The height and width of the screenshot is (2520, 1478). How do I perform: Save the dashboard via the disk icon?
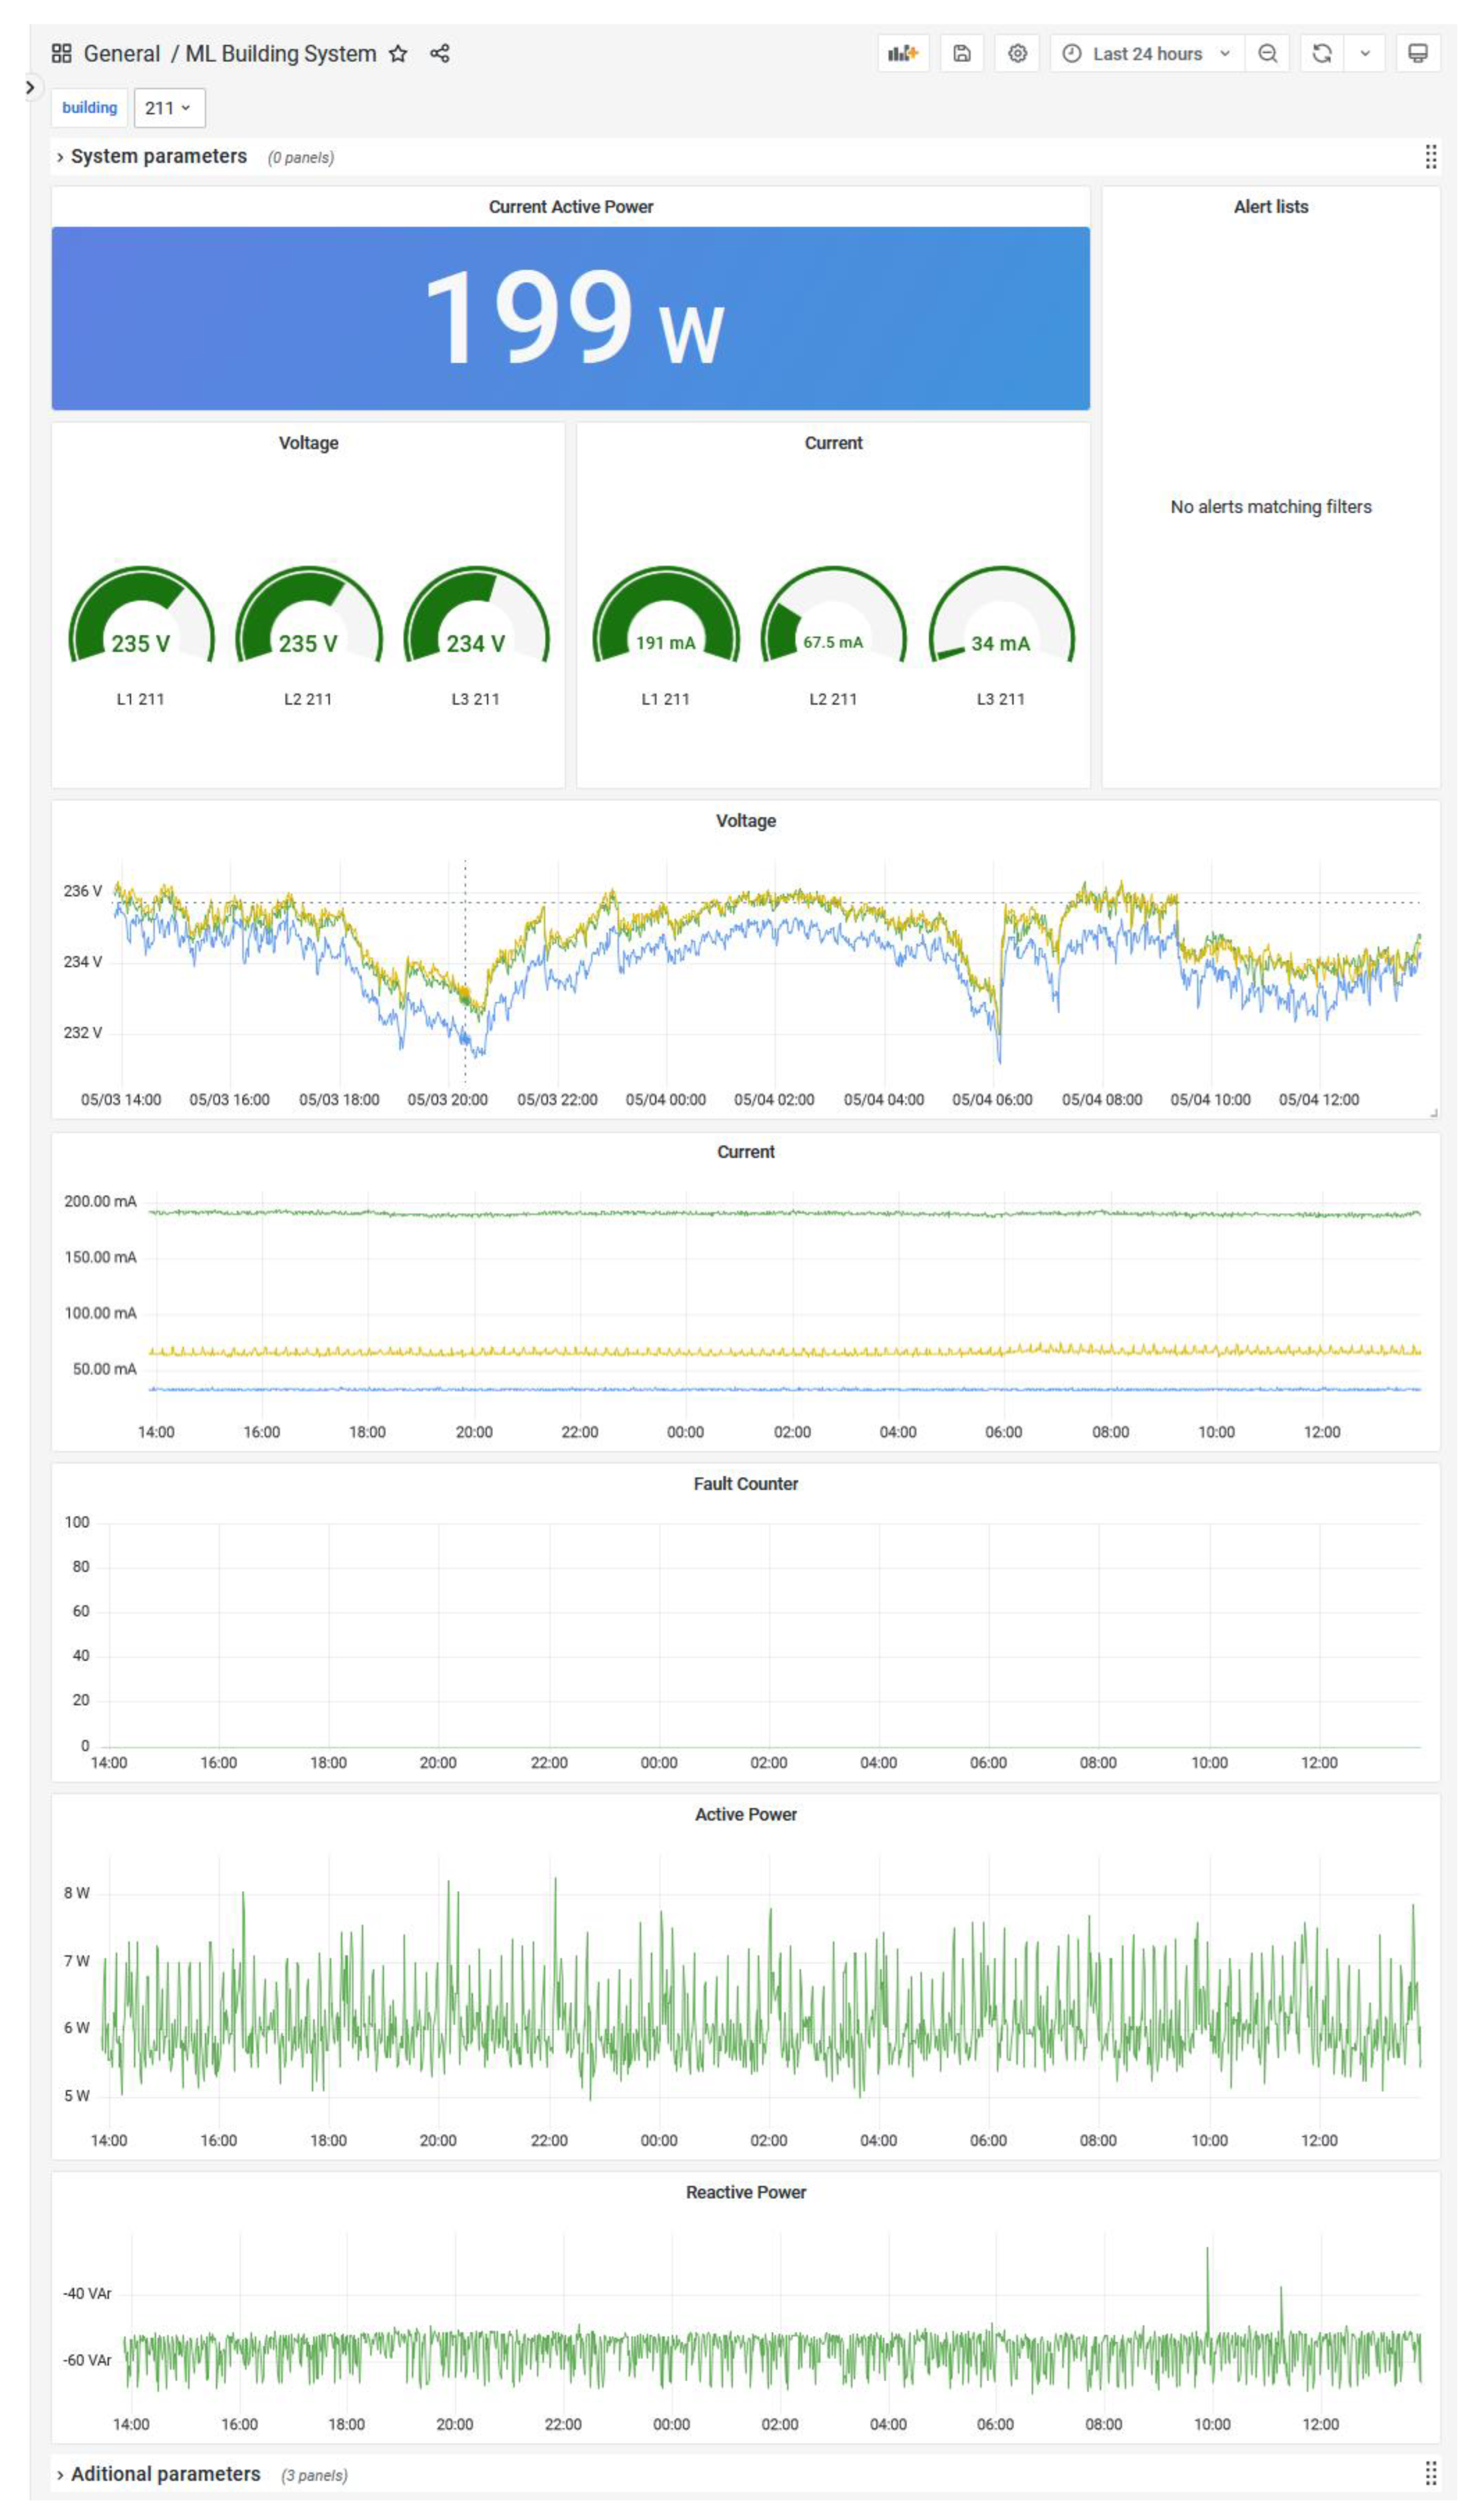pyautogui.click(x=961, y=54)
